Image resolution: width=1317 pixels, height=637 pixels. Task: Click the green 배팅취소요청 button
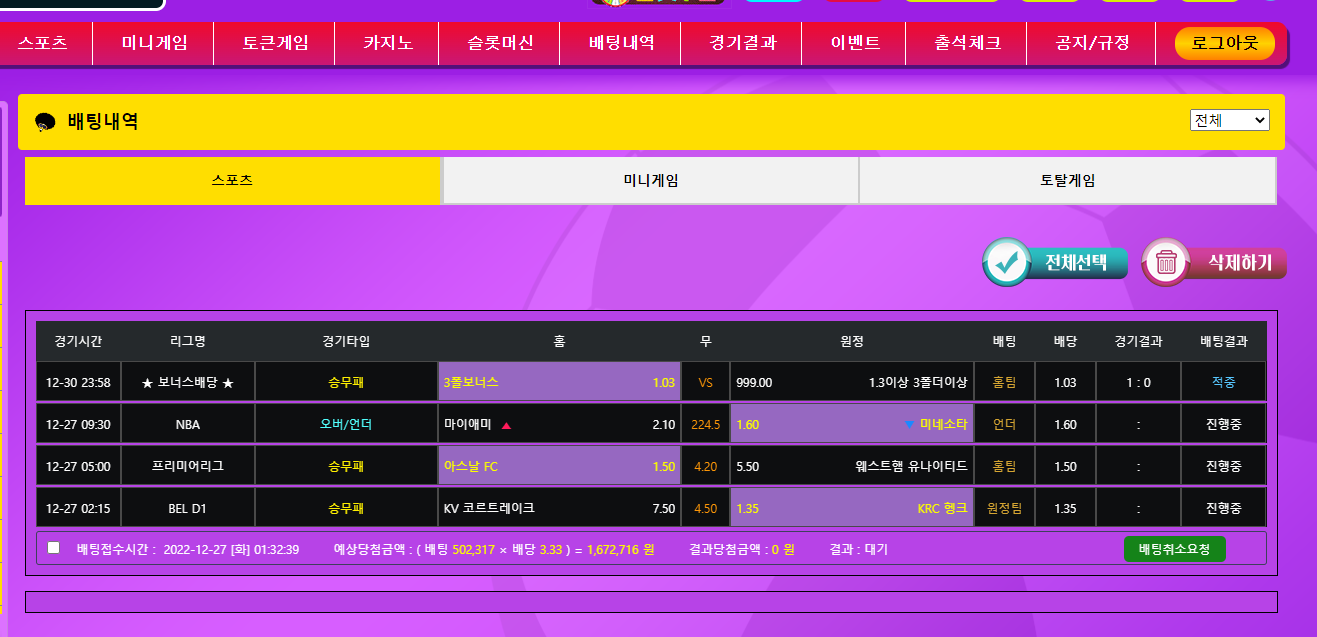(x=1174, y=549)
